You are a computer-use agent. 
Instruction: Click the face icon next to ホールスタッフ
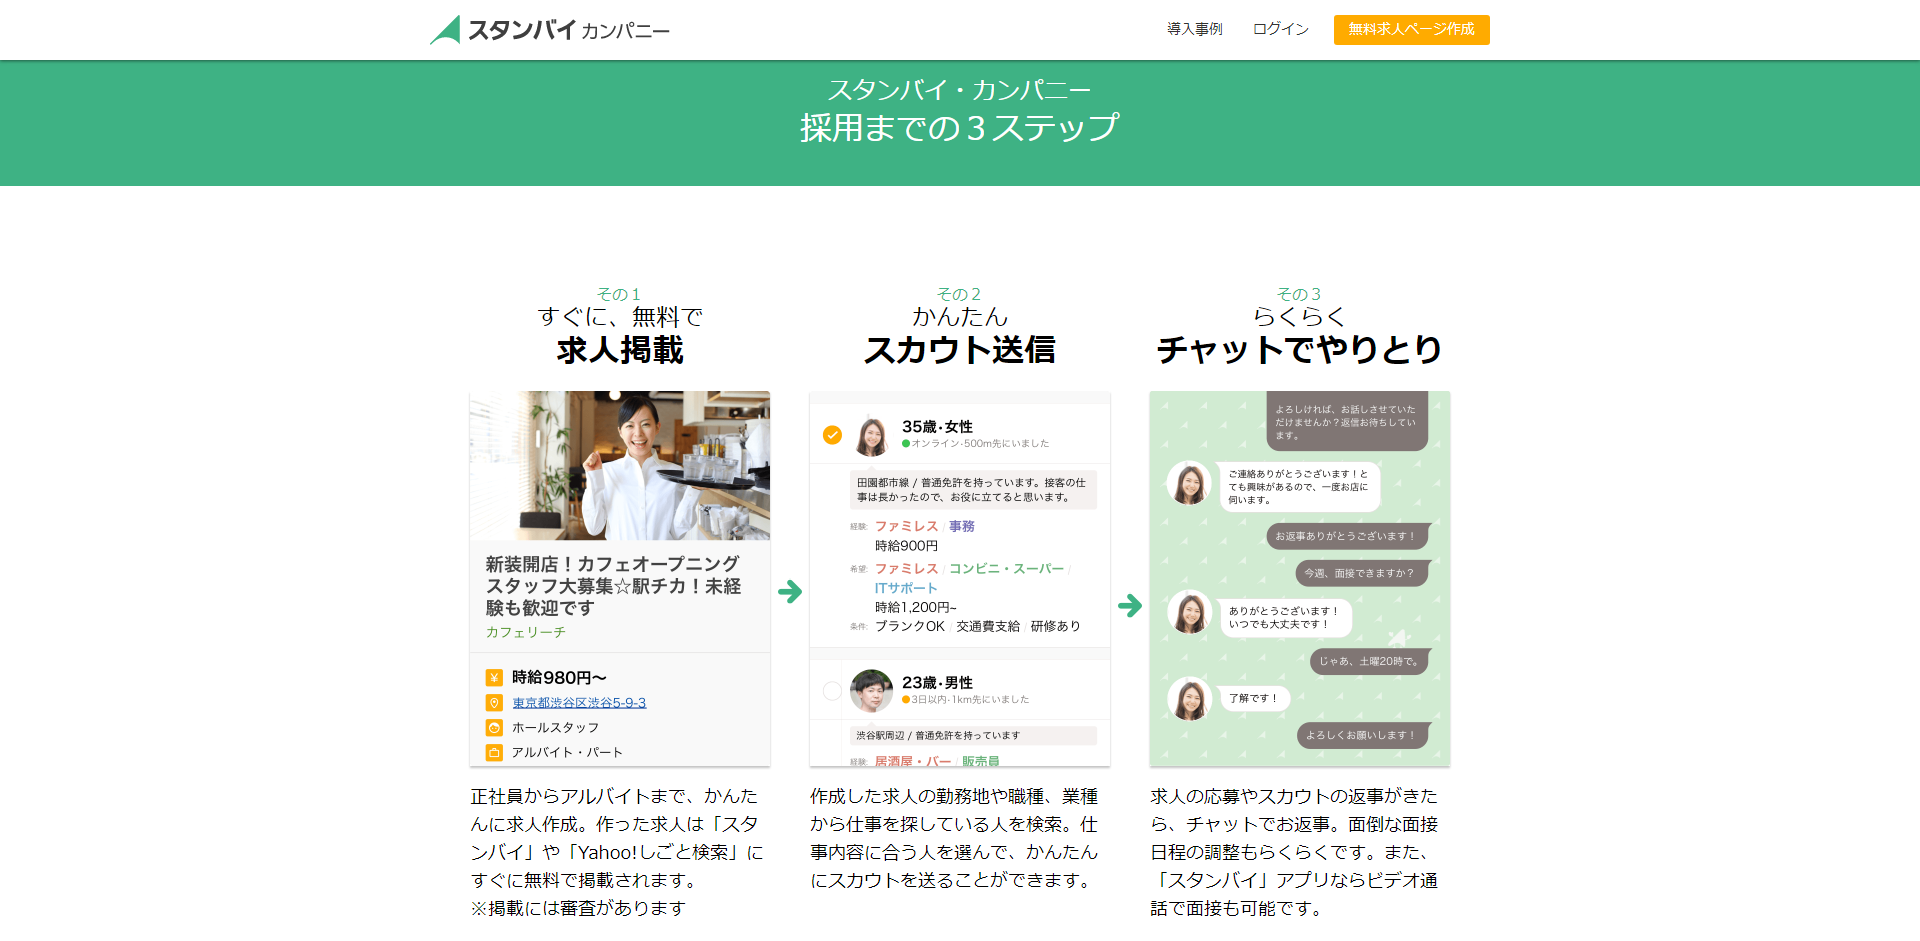[495, 727]
